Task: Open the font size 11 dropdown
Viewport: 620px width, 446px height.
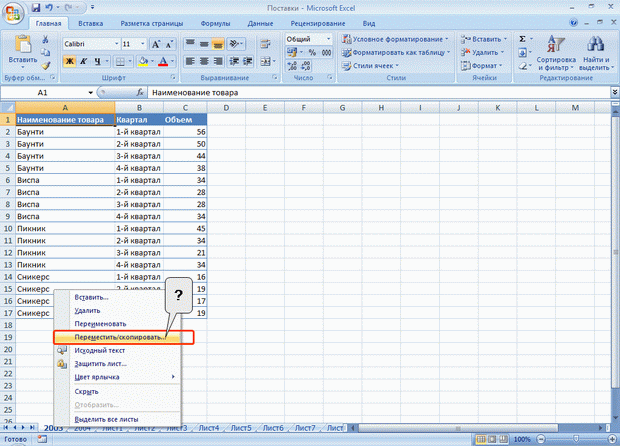Action: click(x=143, y=44)
